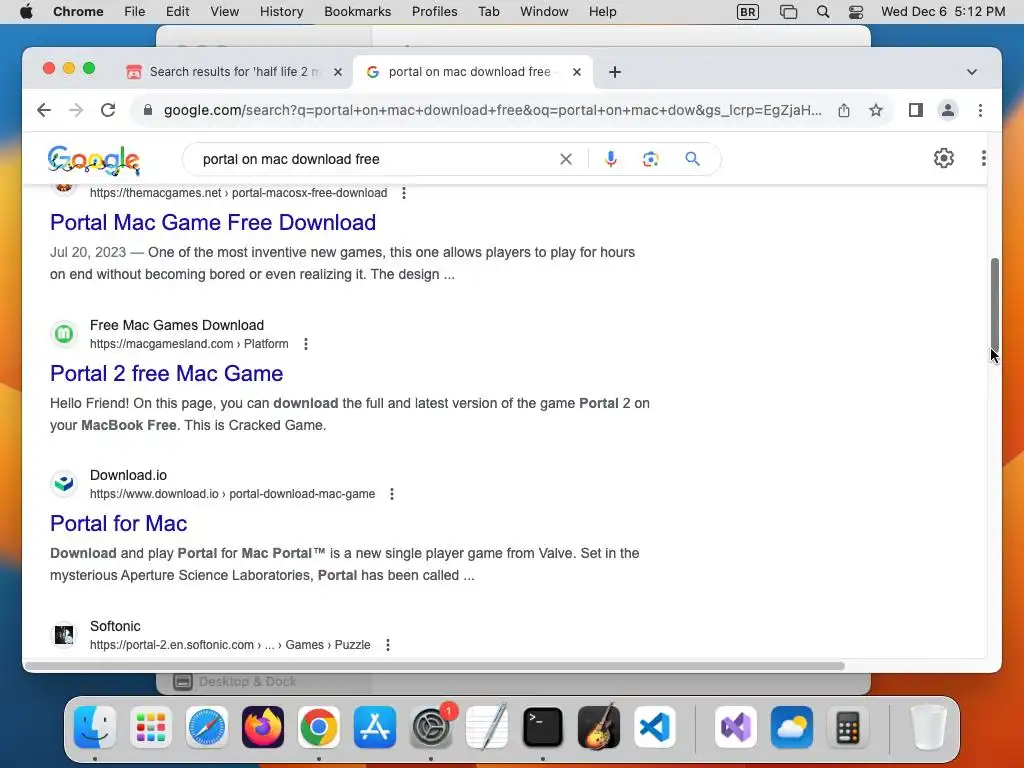1024x768 pixels.
Task: Switch to the 'half life 2' search results tab
Action: pyautogui.click(x=234, y=72)
